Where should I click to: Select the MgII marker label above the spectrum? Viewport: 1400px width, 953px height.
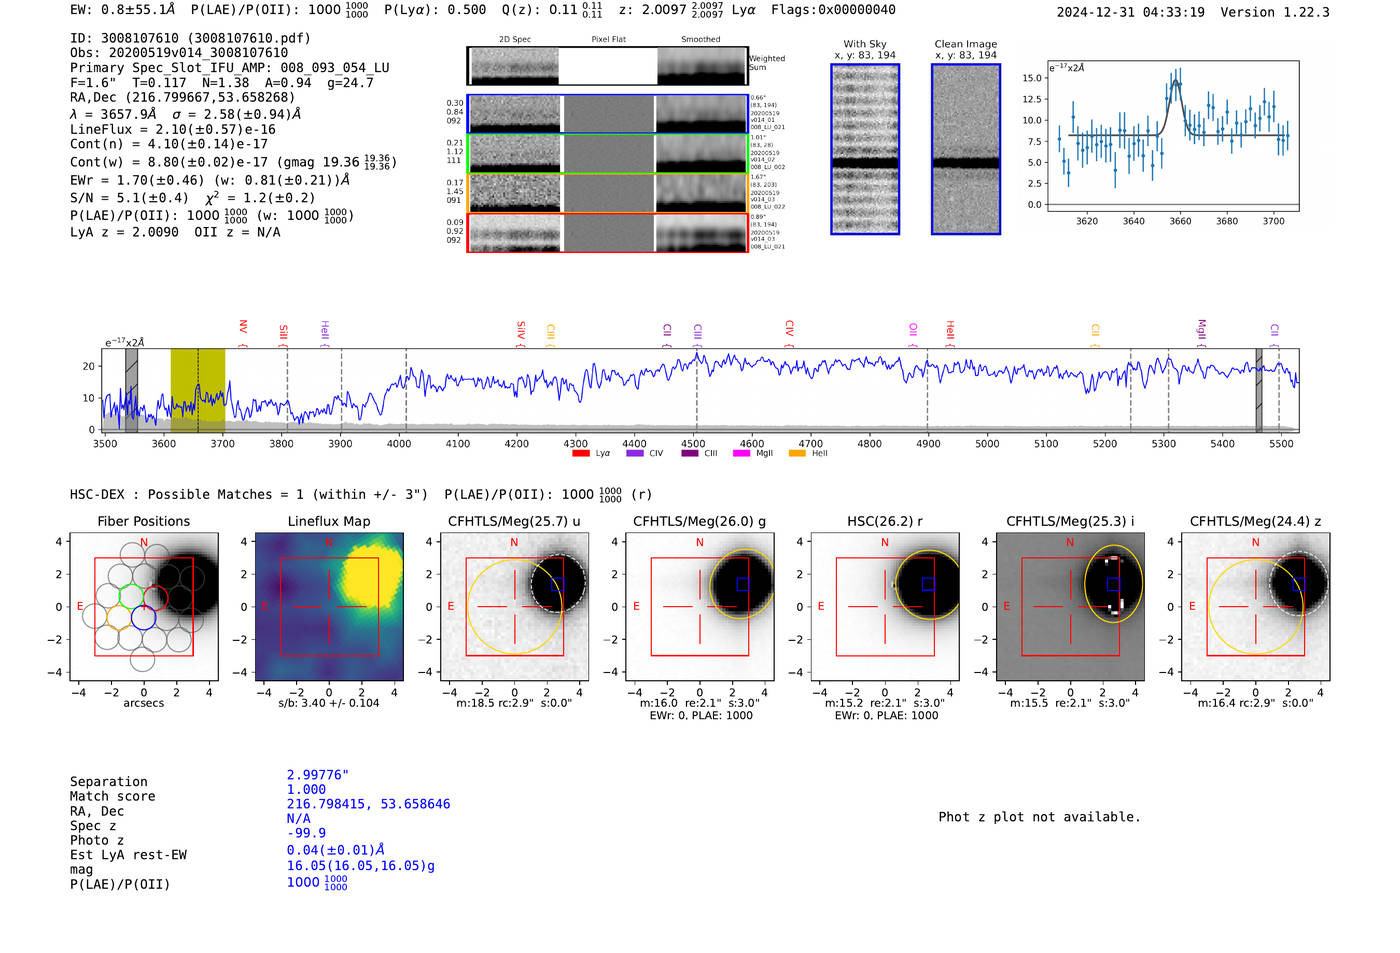point(1202,331)
